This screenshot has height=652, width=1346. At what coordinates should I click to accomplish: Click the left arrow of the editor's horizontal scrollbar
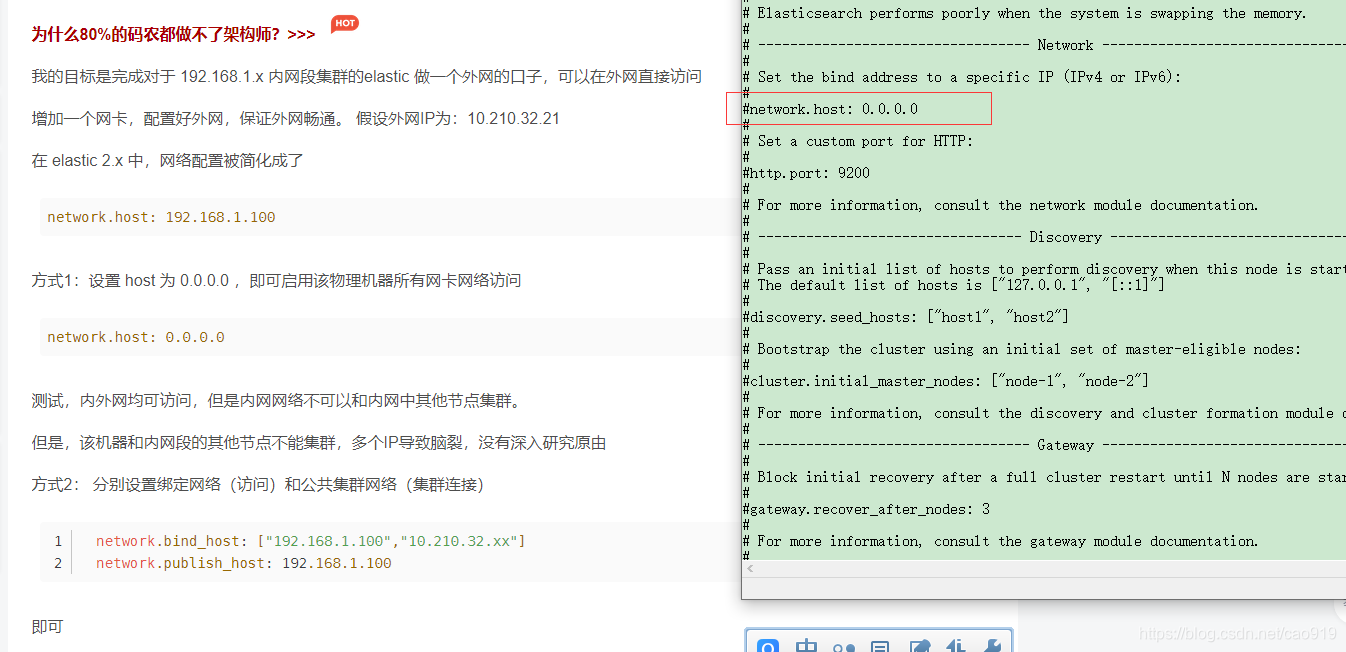751,569
